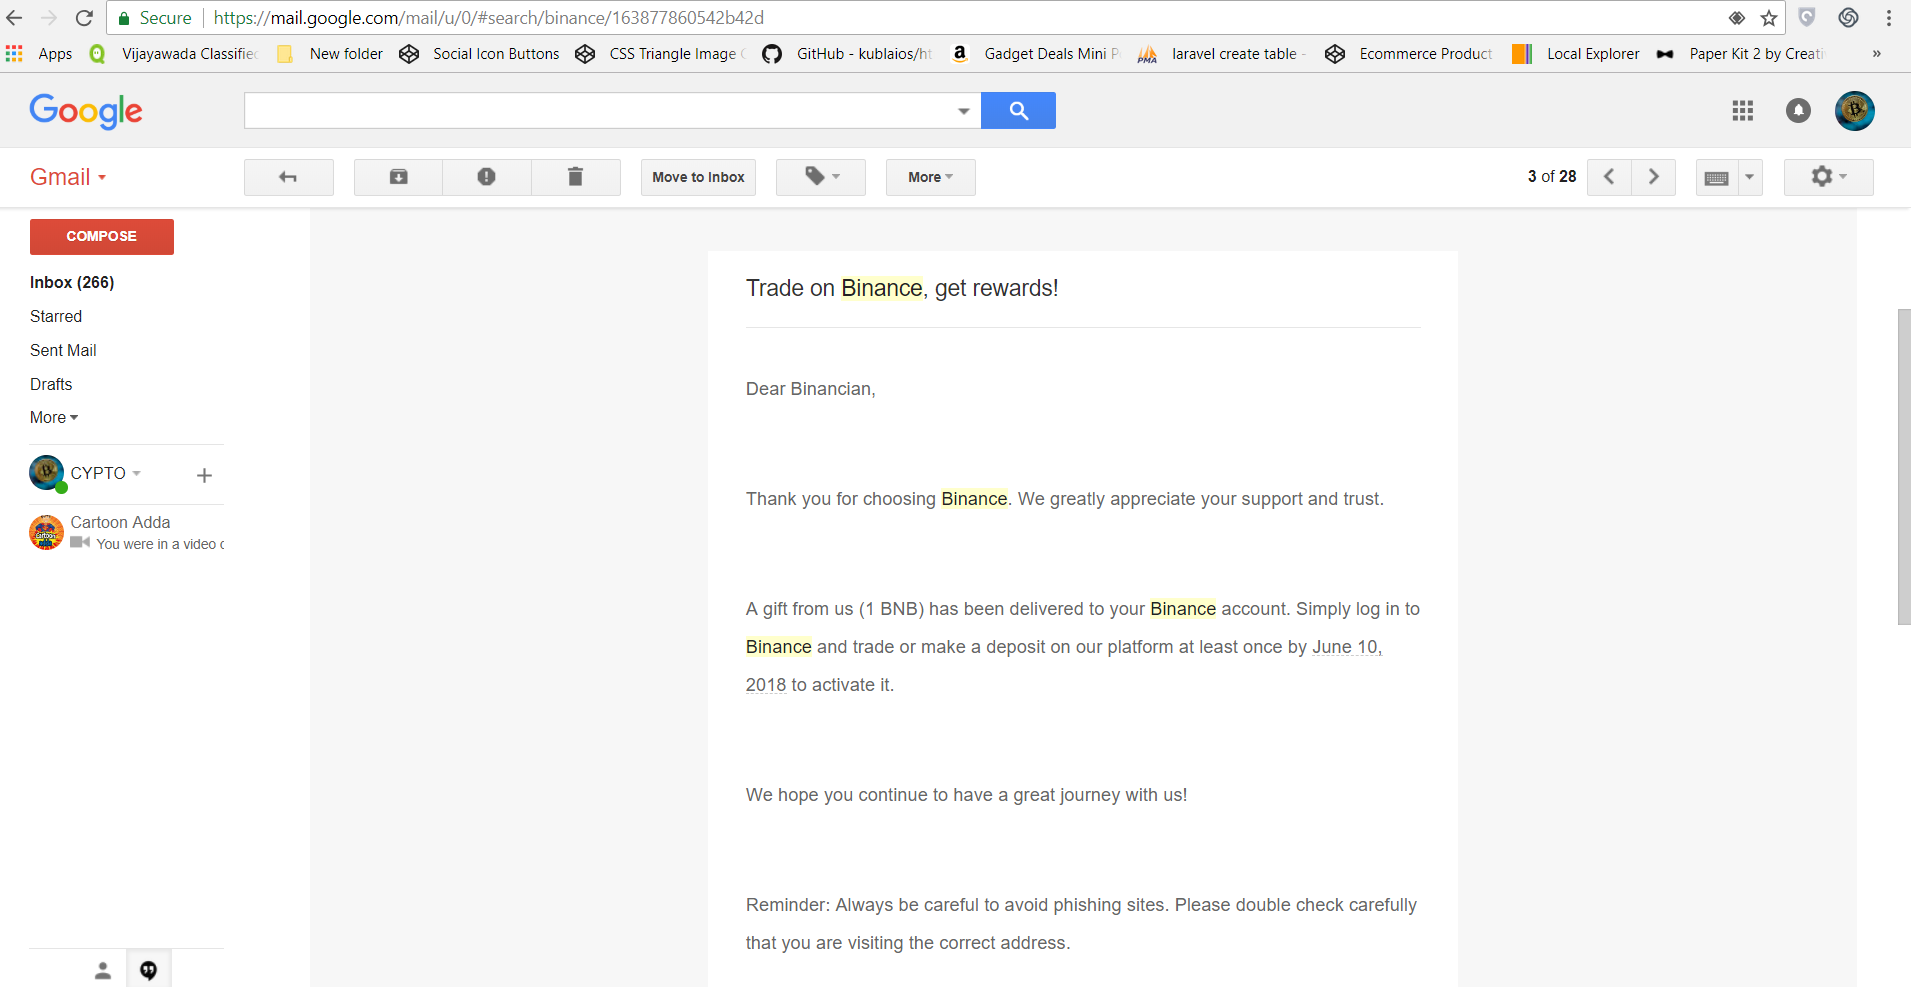Open Starred folder
The width and height of the screenshot is (1911, 987).
click(x=56, y=317)
